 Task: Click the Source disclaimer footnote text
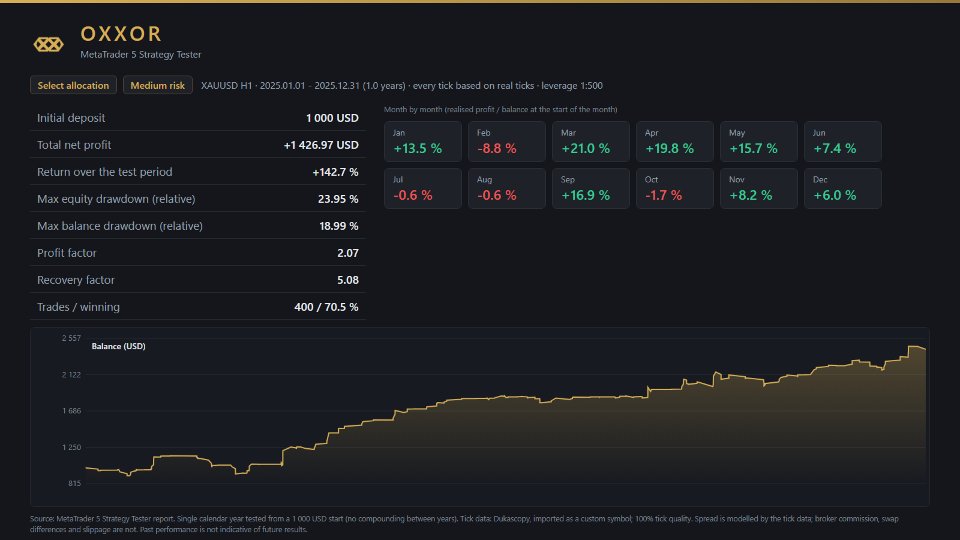pos(464,524)
